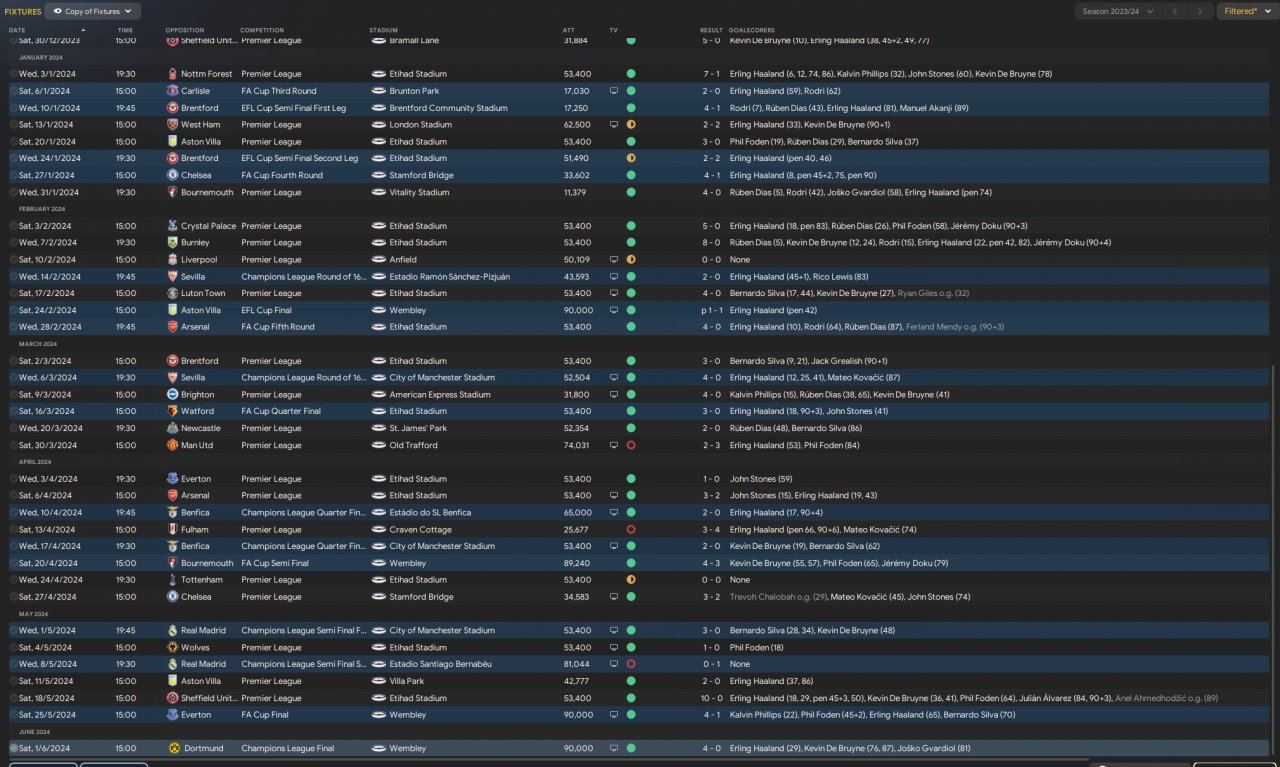Click the Man Utd club badge
Image resolution: width=1280 pixels, height=767 pixels.
coord(172,445)
